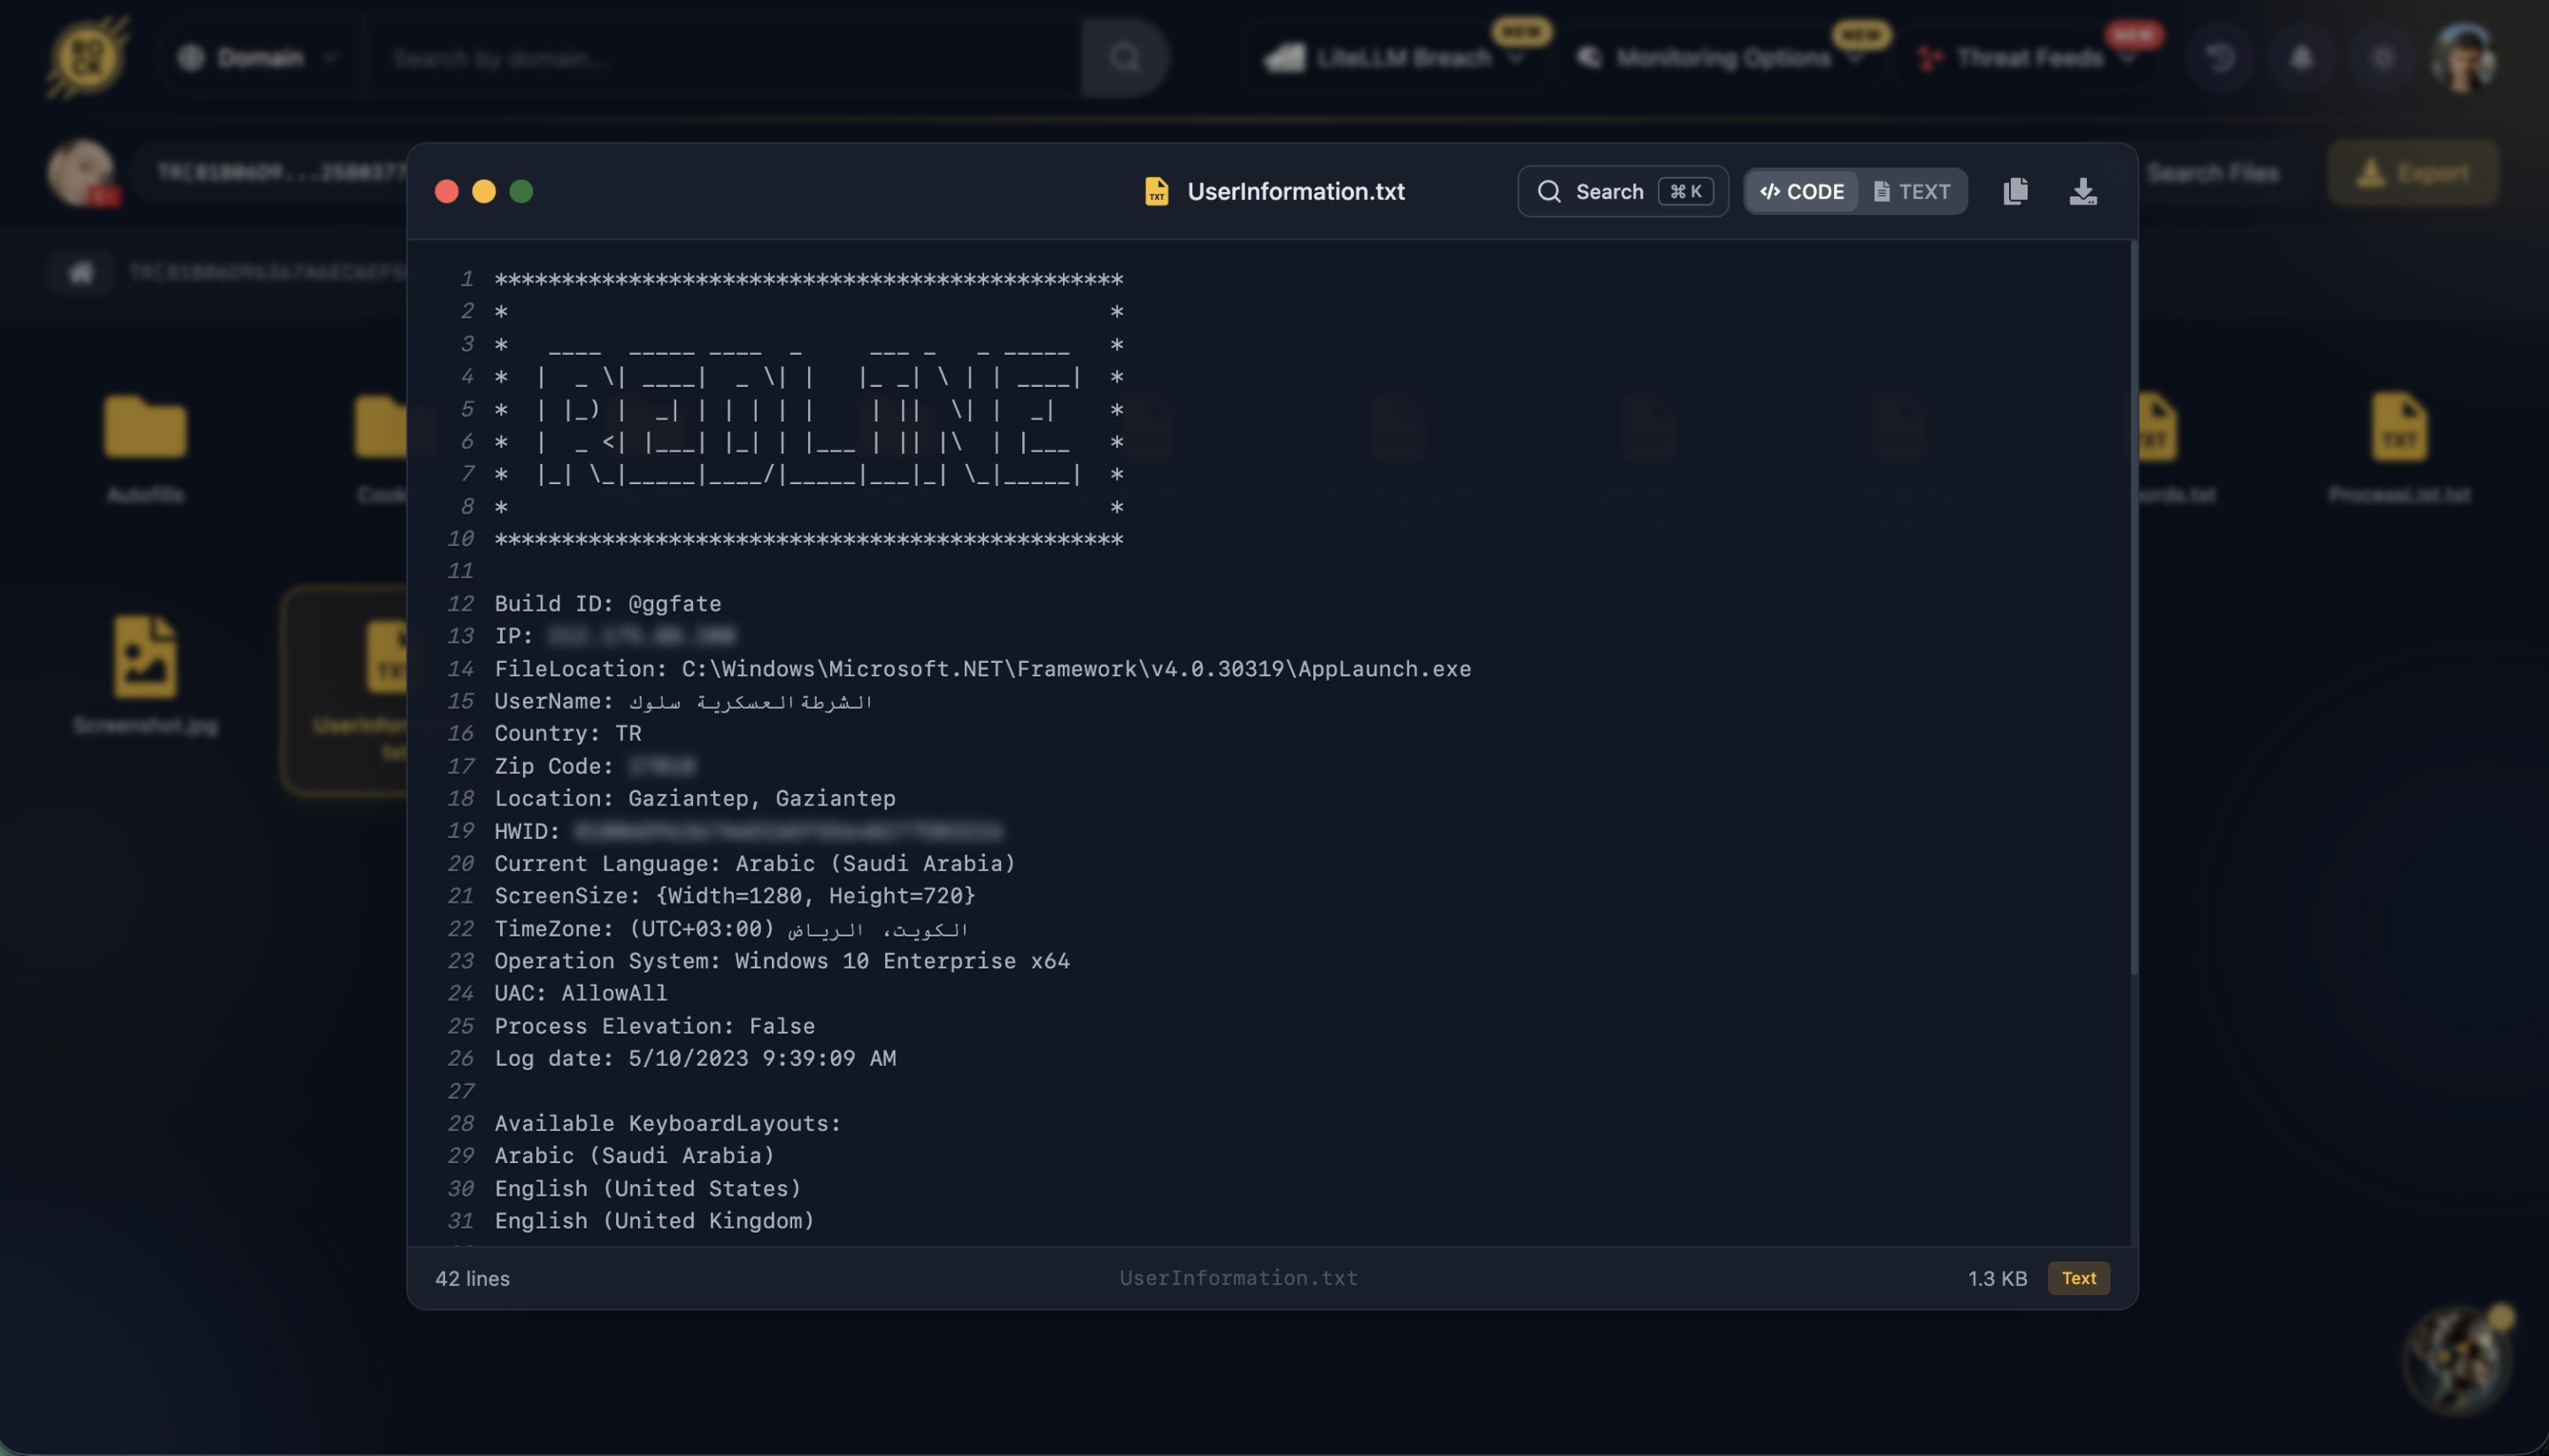Open the Search box in file viewer
Viewport: 2549px width, 1456px height.
click(1622, 191)
